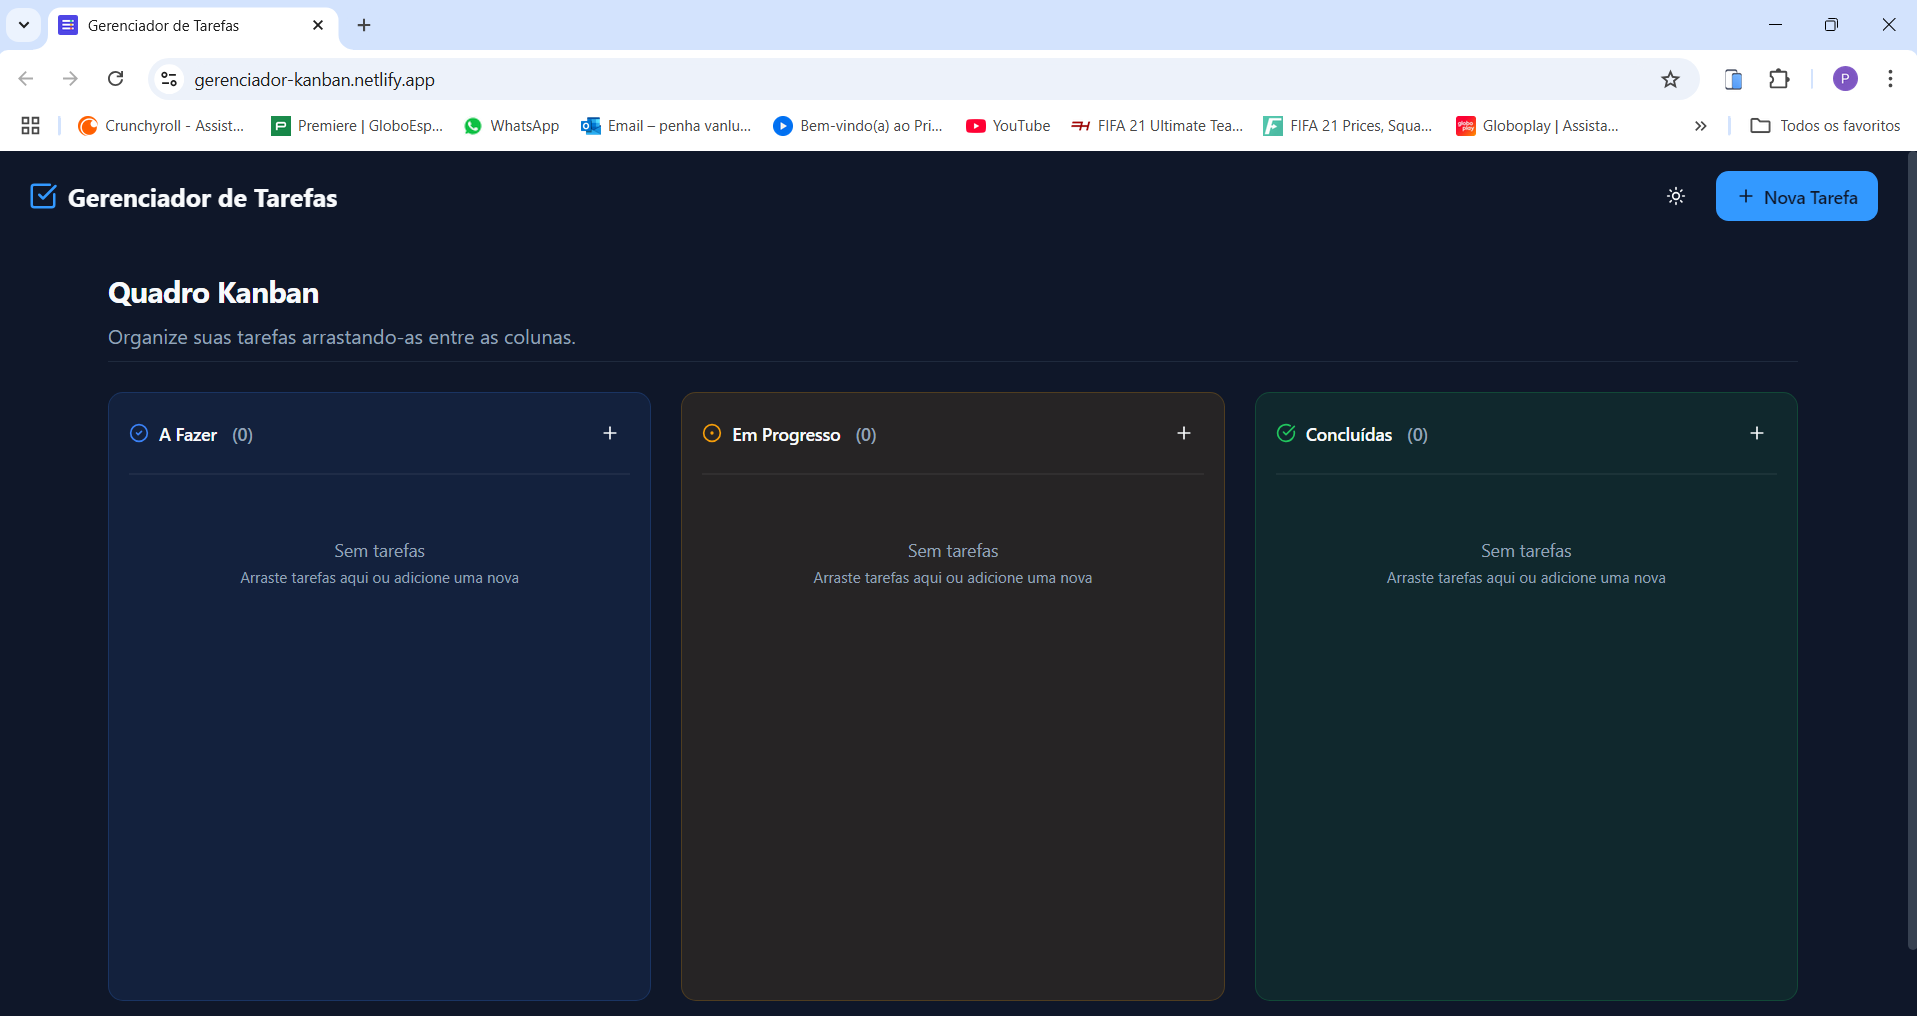Toggle light mode with the sun icon
Image resolution: width=1917 pixels, height=1016 pixels.
coord(1675,196)
